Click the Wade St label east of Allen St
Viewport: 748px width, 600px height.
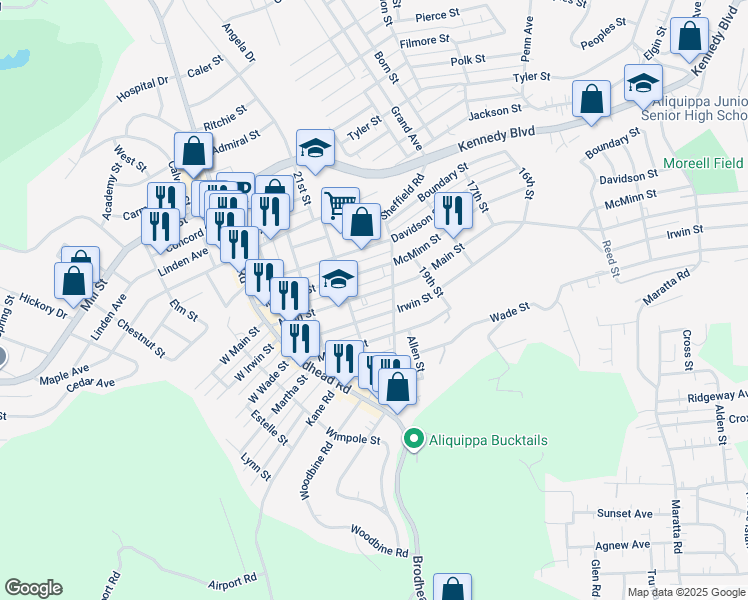coord(509,312)
